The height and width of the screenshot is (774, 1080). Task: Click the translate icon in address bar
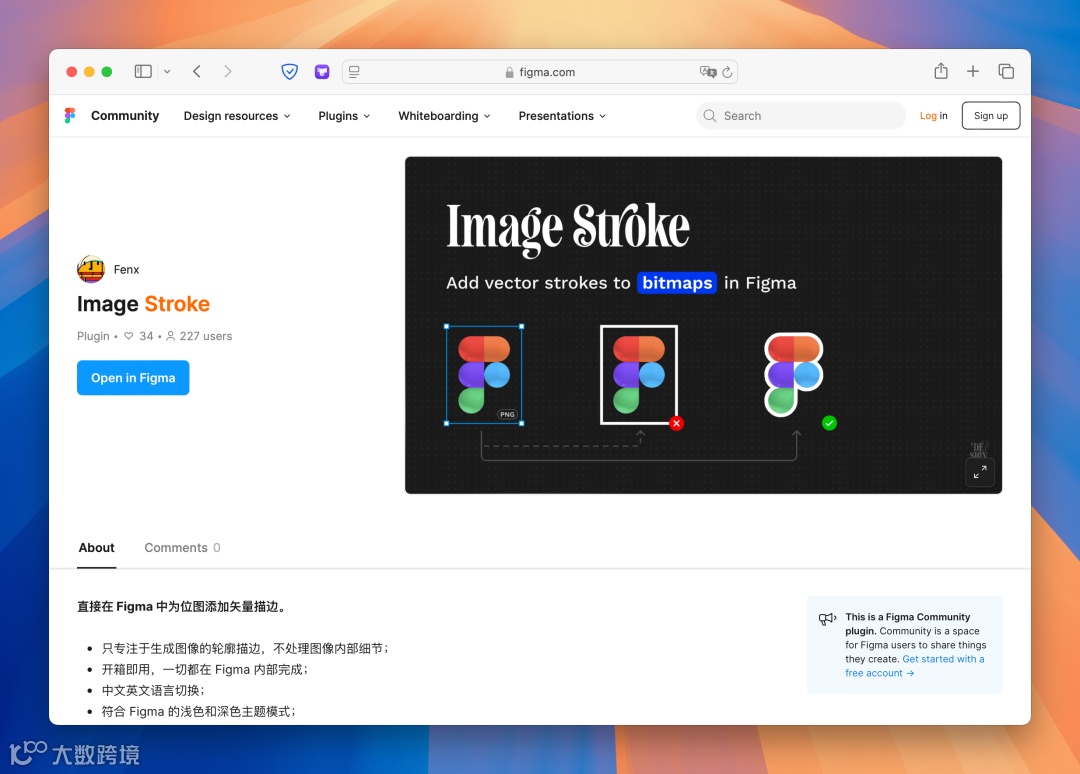(x=707, y=72)
